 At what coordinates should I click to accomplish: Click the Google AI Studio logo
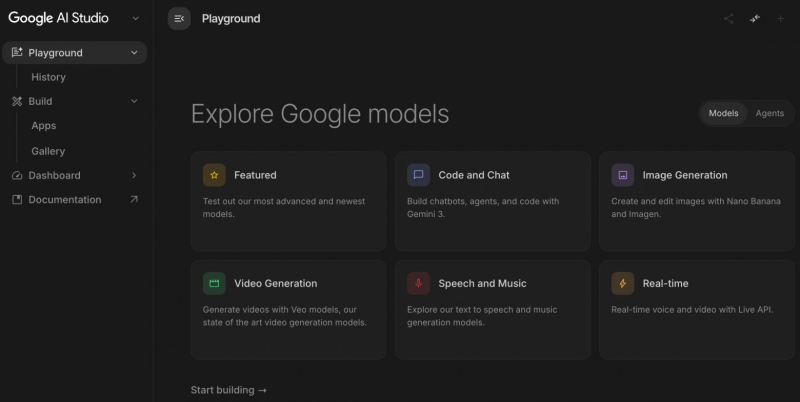pos(58,18)
